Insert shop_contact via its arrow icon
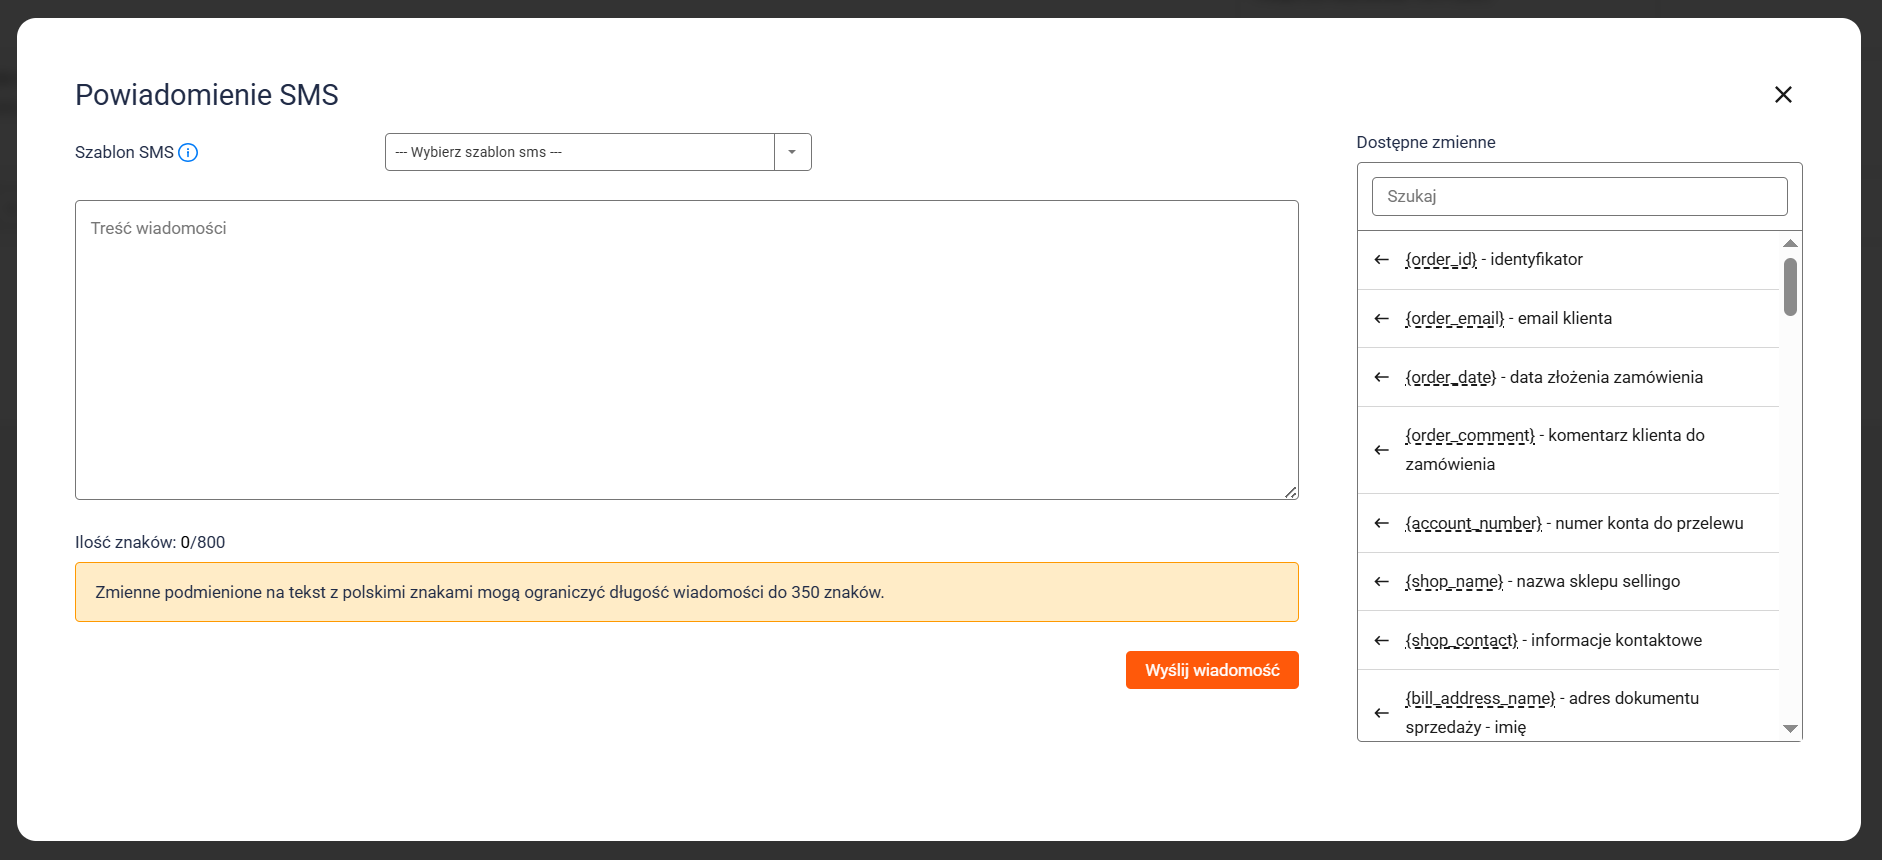 click(1381, 641)
